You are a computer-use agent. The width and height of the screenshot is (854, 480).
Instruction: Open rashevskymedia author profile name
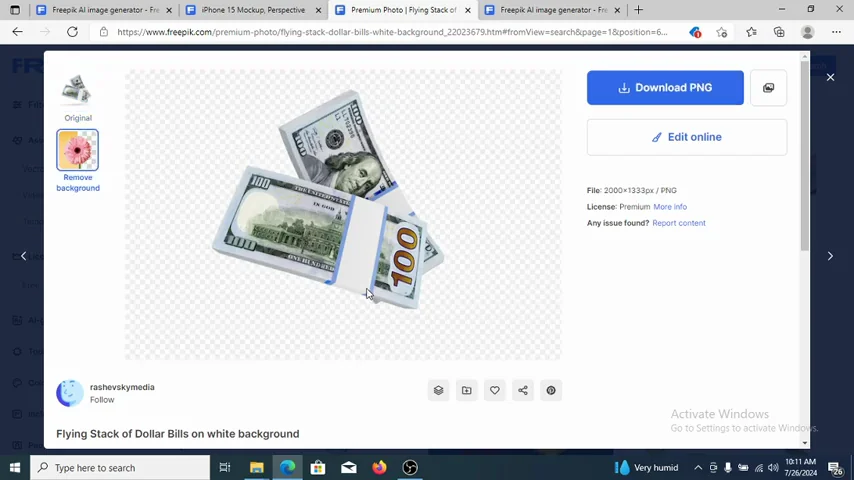coord(122,387)
